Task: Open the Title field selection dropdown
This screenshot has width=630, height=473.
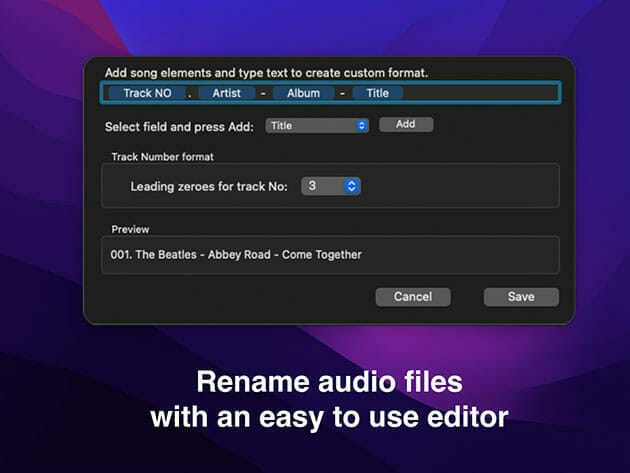Action: [318, 126]
